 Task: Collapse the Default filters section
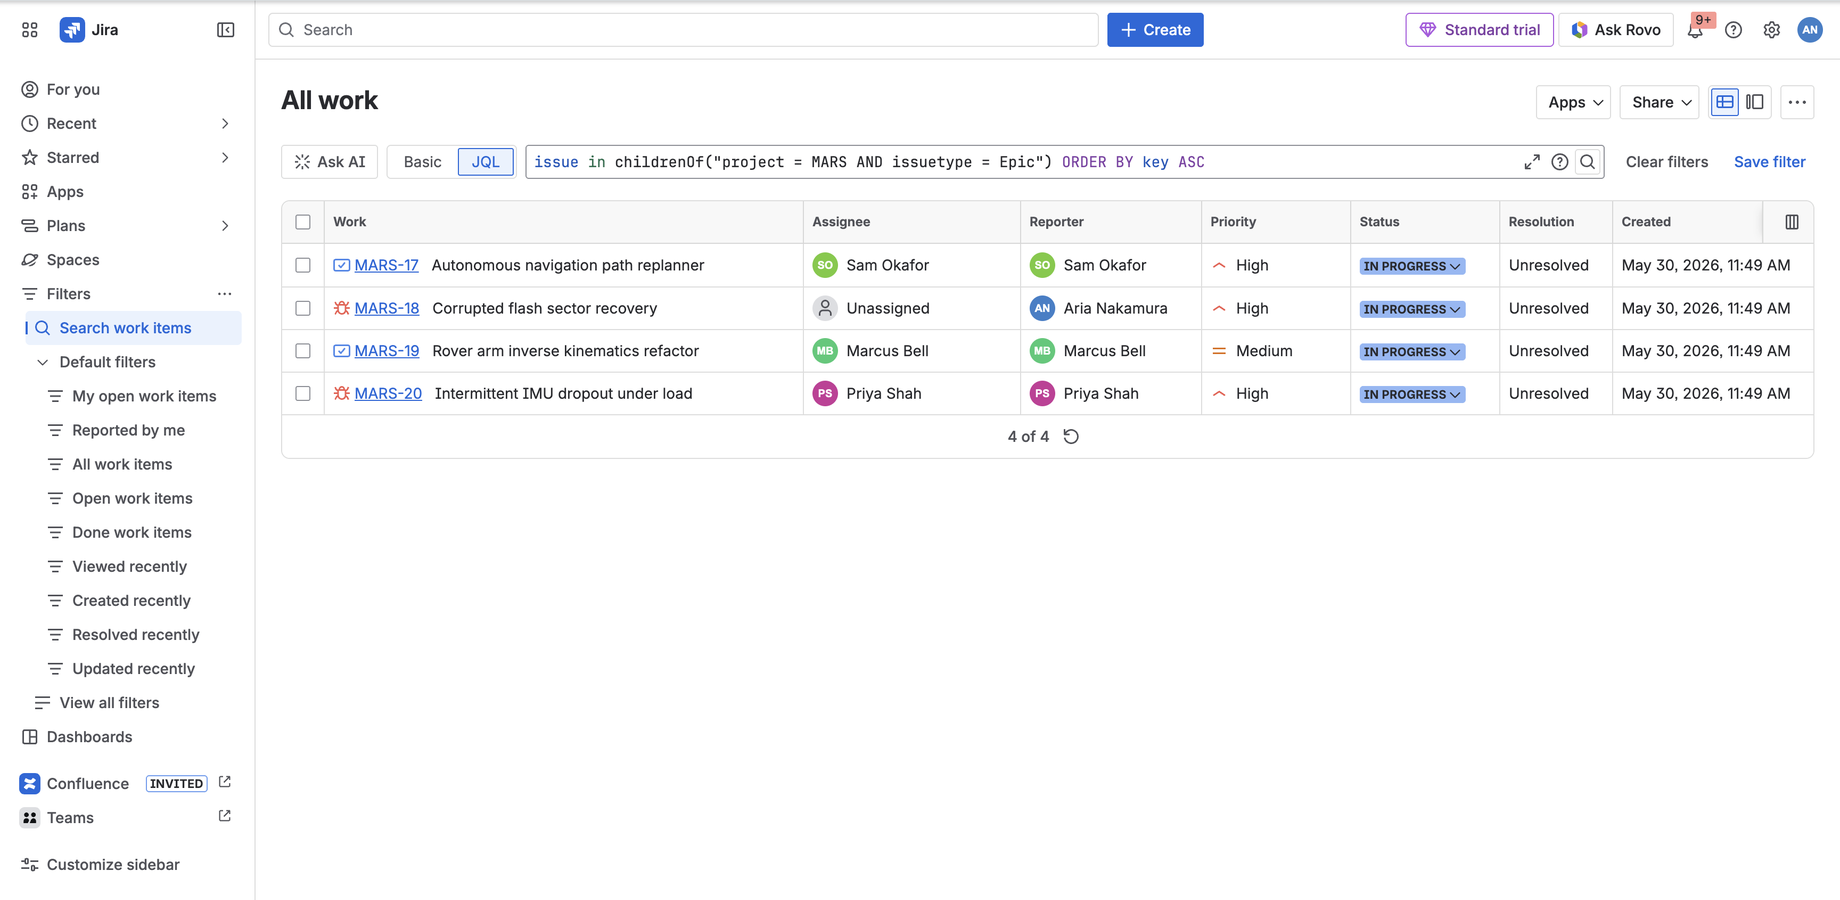pos(43,362)
